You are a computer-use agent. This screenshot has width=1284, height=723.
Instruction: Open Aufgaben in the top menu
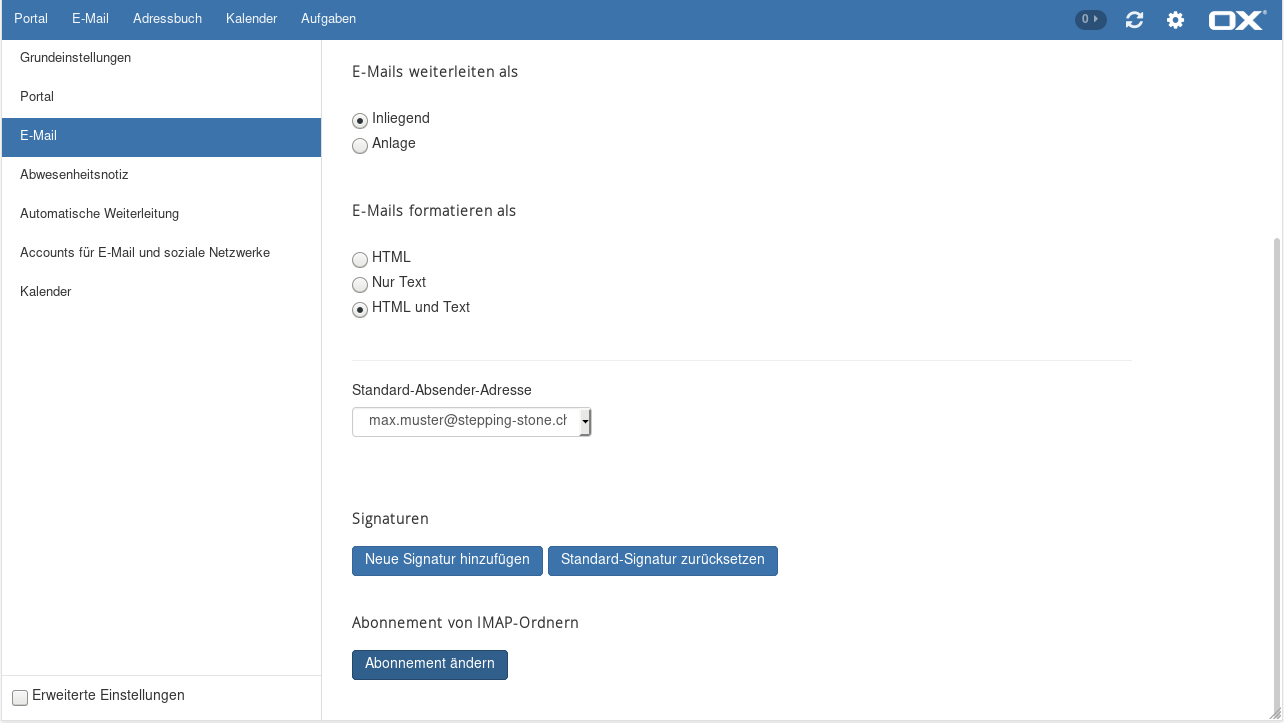pos(328,19)
